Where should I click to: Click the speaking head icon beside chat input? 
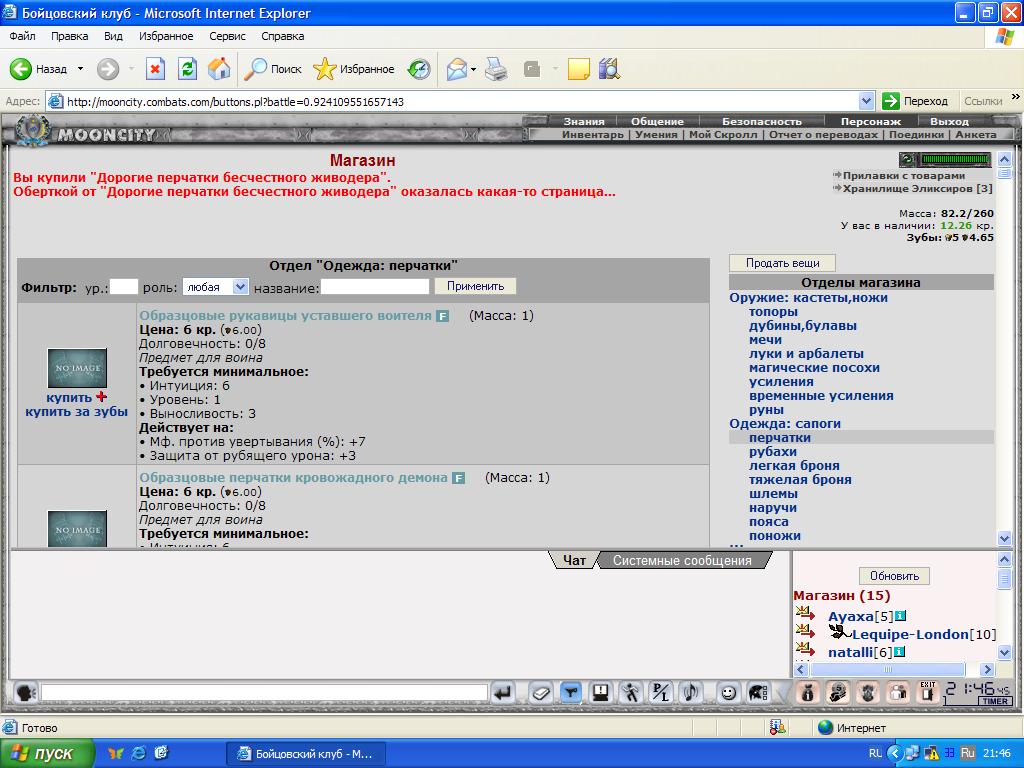(25, 692)
